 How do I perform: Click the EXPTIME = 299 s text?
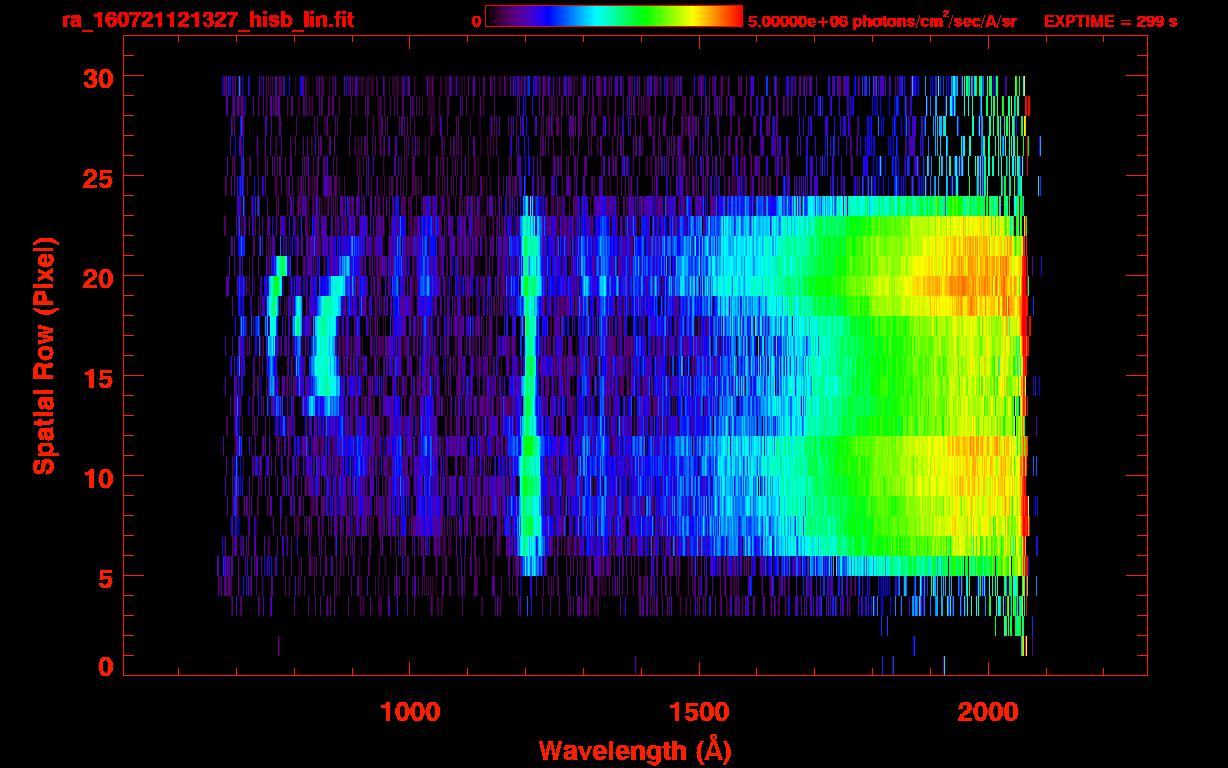pos(1110,21)
